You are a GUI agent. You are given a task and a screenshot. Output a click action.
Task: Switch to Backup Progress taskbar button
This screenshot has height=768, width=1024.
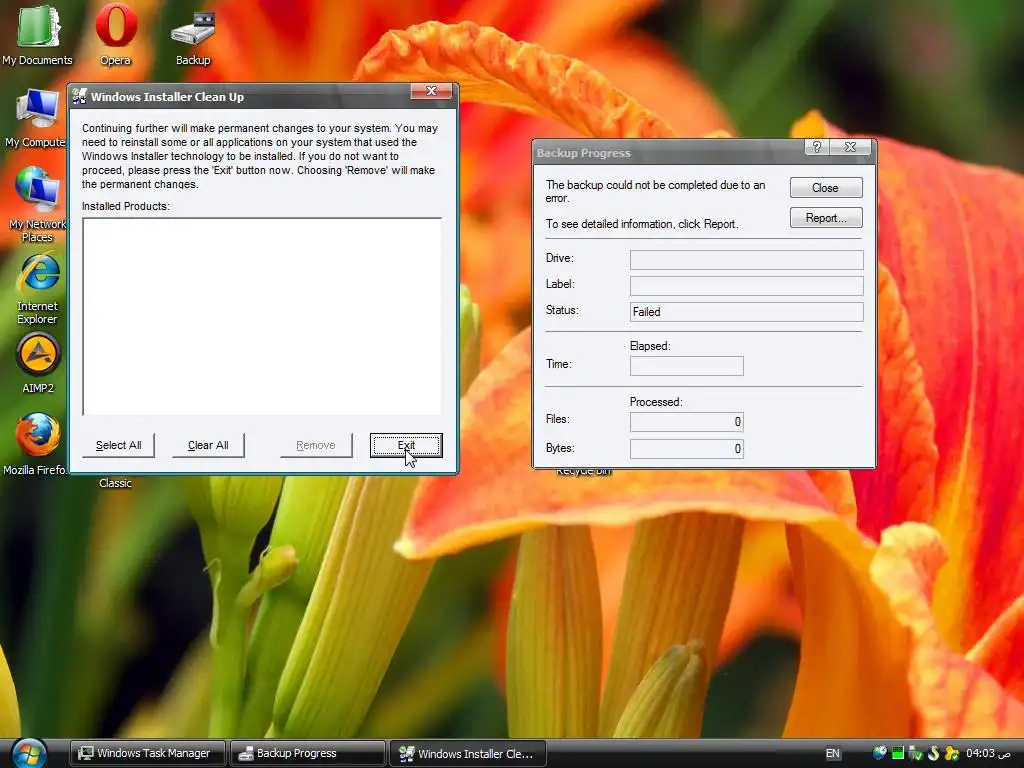(x=307, y=753)
